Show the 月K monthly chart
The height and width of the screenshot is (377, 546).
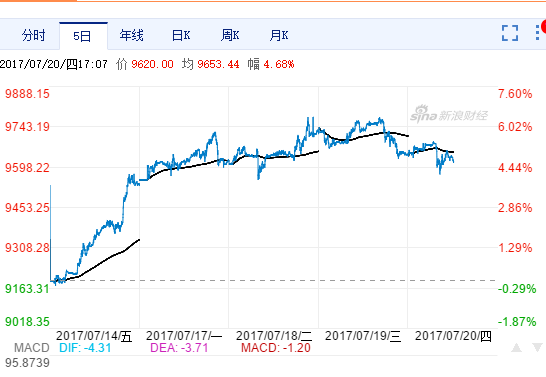pyautogui.click(x=279, y=36)
